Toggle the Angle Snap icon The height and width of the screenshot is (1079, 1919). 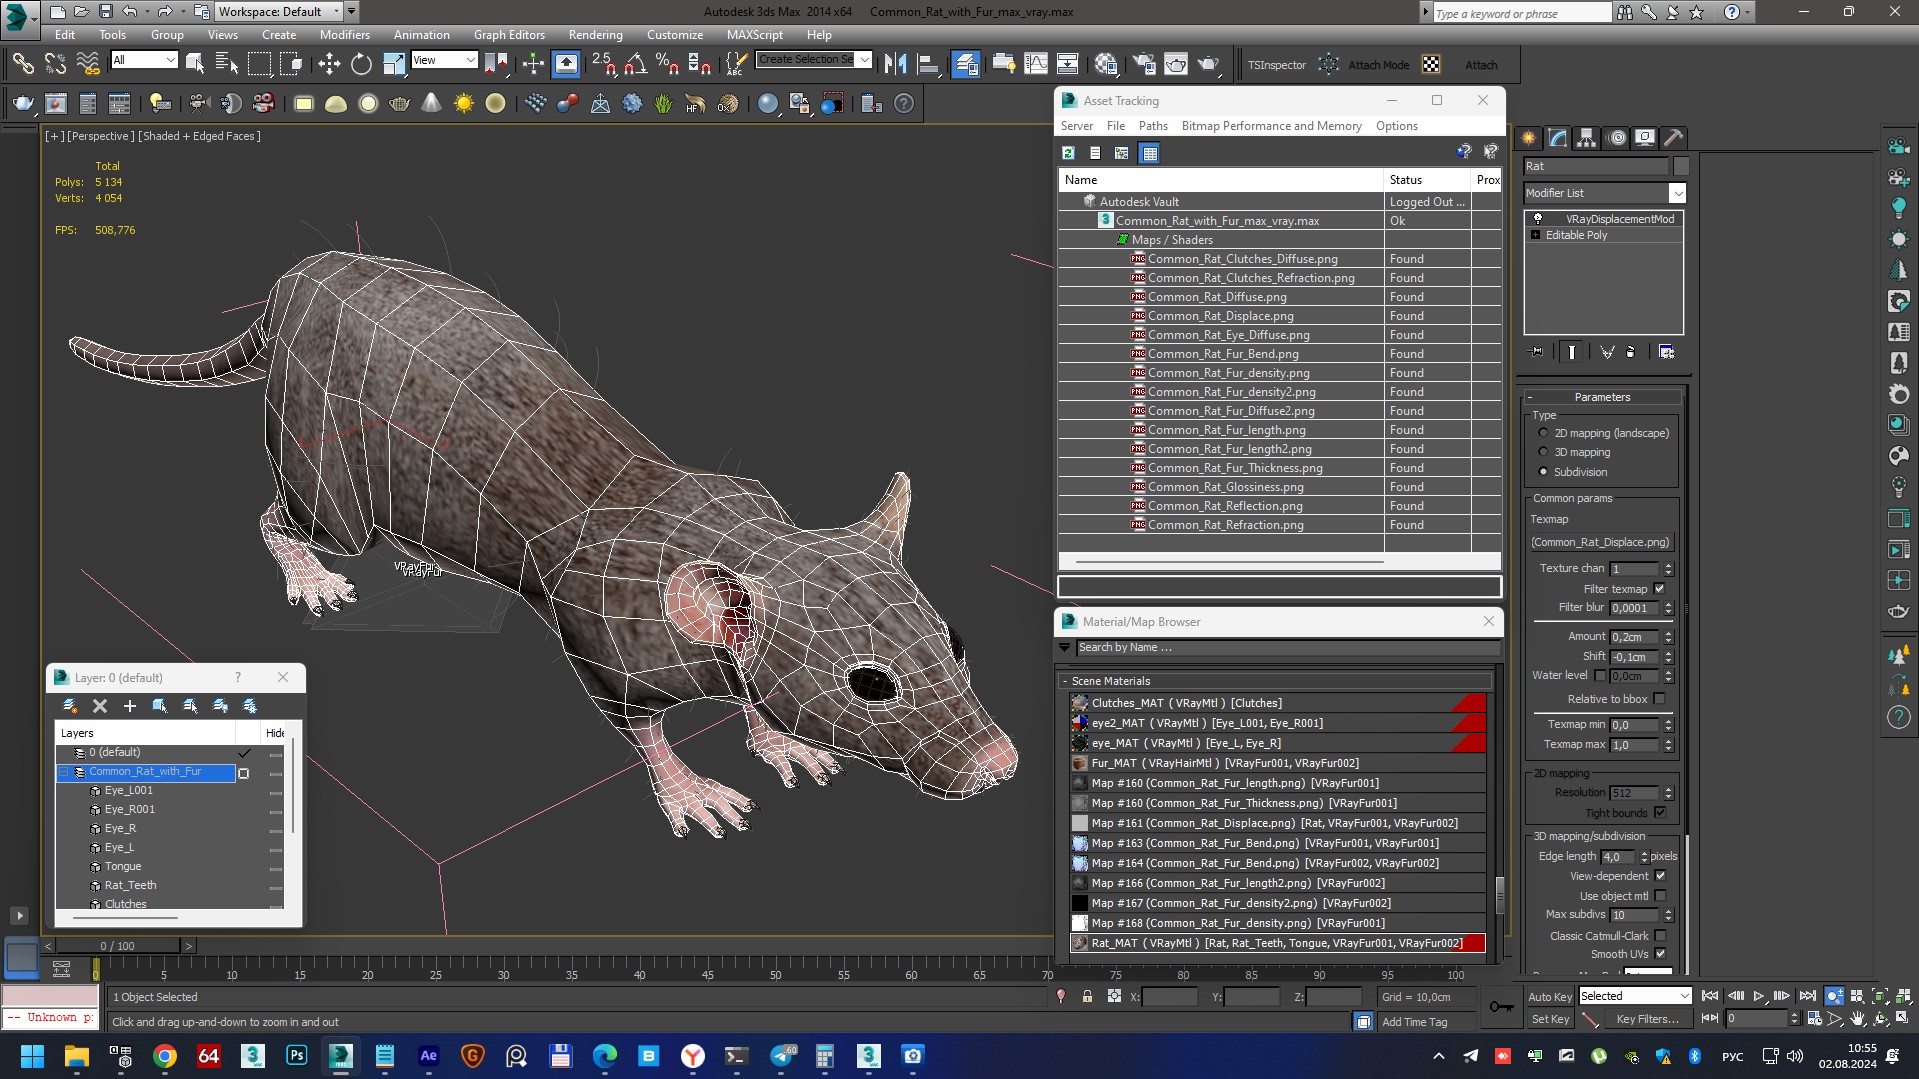coord(635,64)
